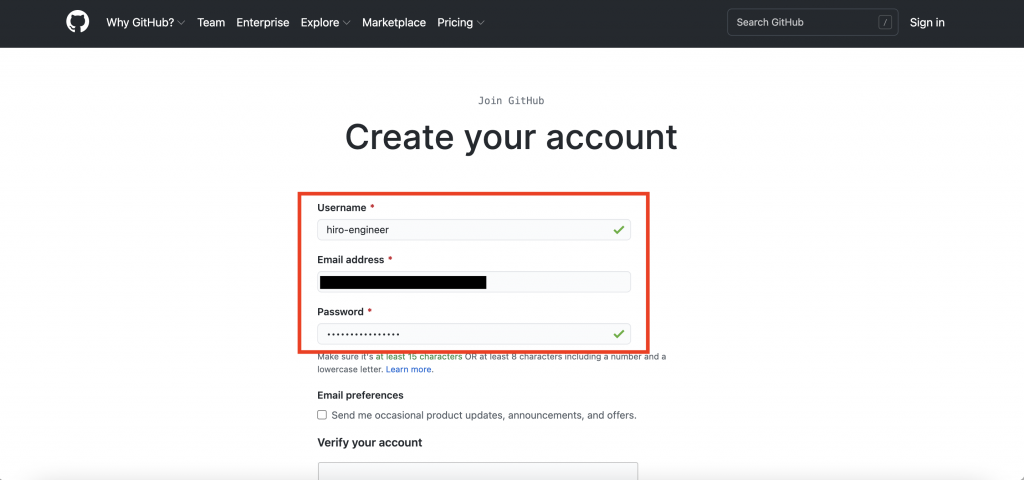Expand the Why GitHub? dropdown

click(146, 22)
